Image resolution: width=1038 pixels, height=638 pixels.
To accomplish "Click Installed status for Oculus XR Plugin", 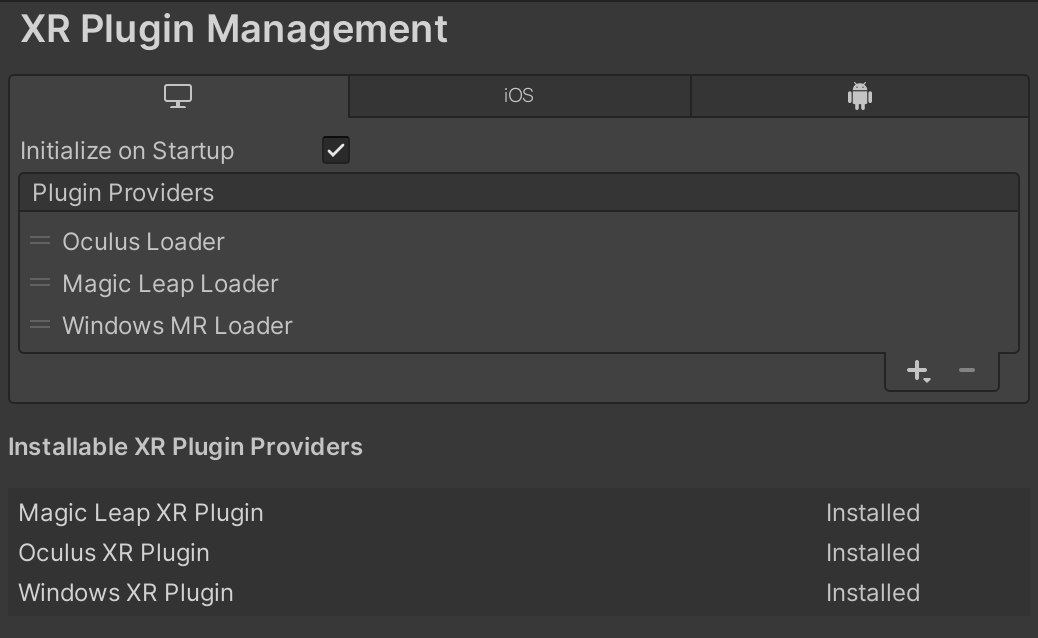I will point(872,553).
